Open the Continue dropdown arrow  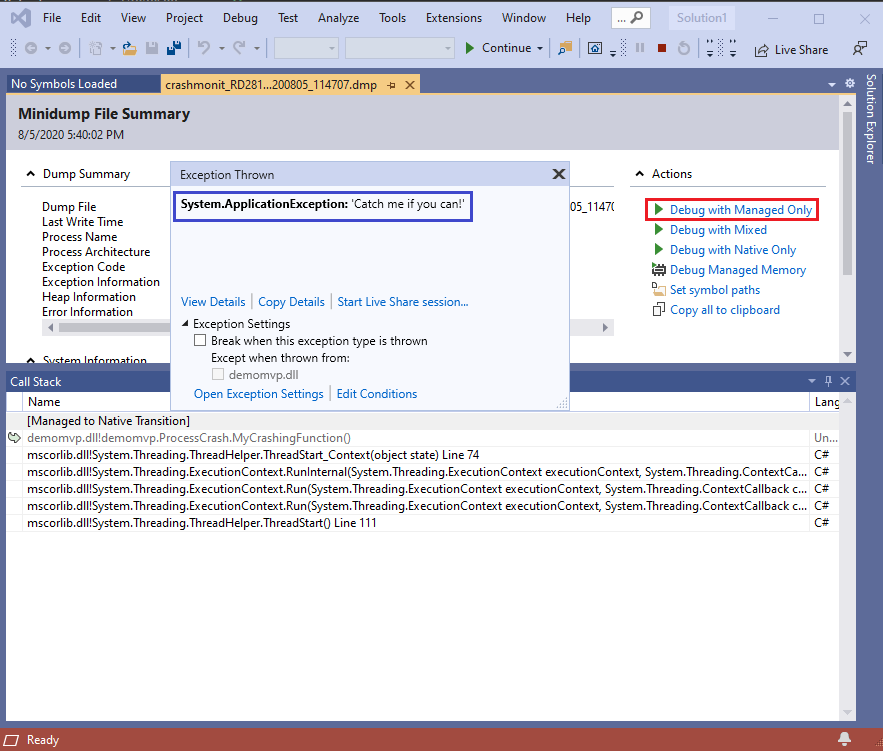pyautogui.click(x=540, y=47)
